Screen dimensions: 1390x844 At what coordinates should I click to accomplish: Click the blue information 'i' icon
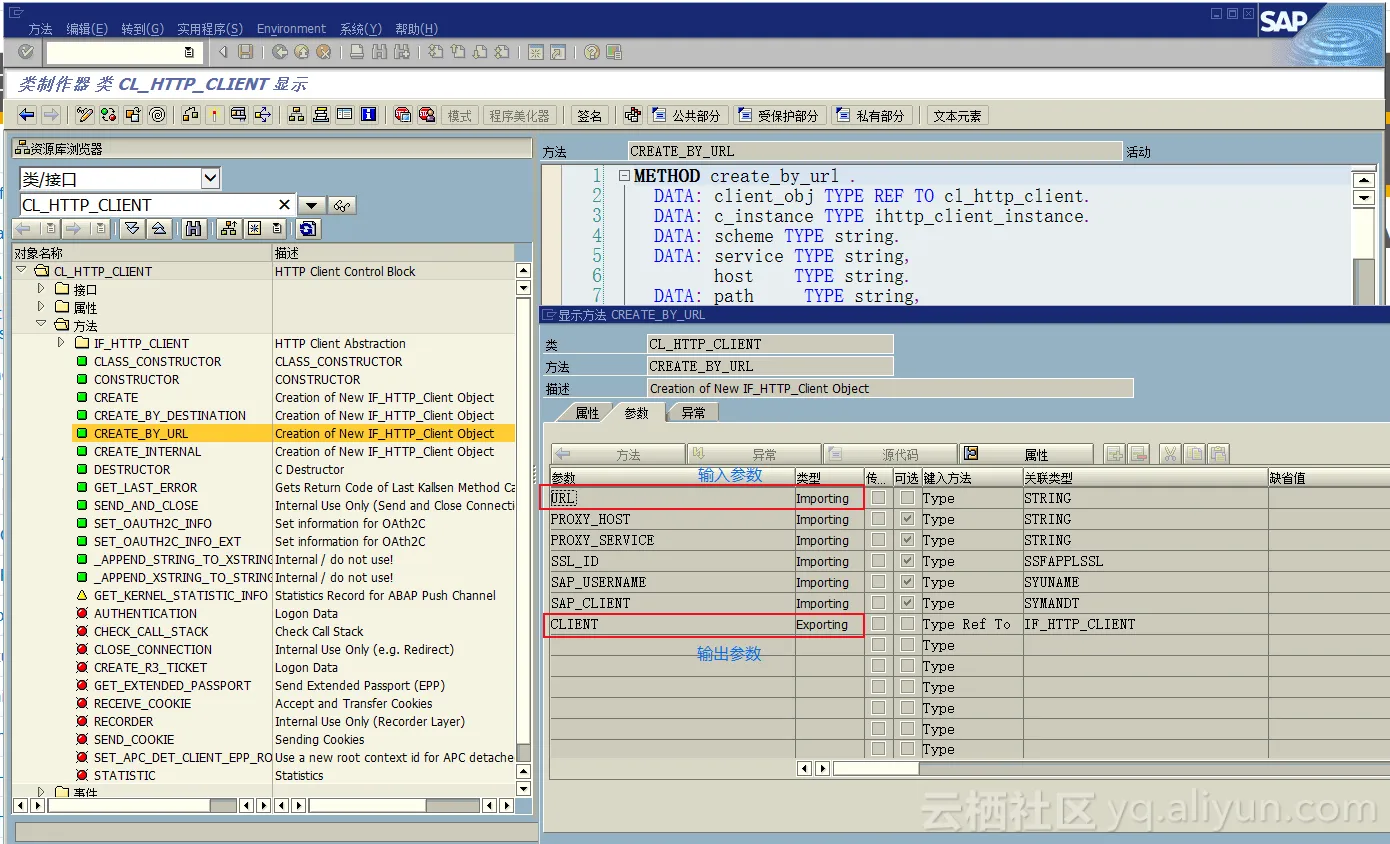click(368, 115)
